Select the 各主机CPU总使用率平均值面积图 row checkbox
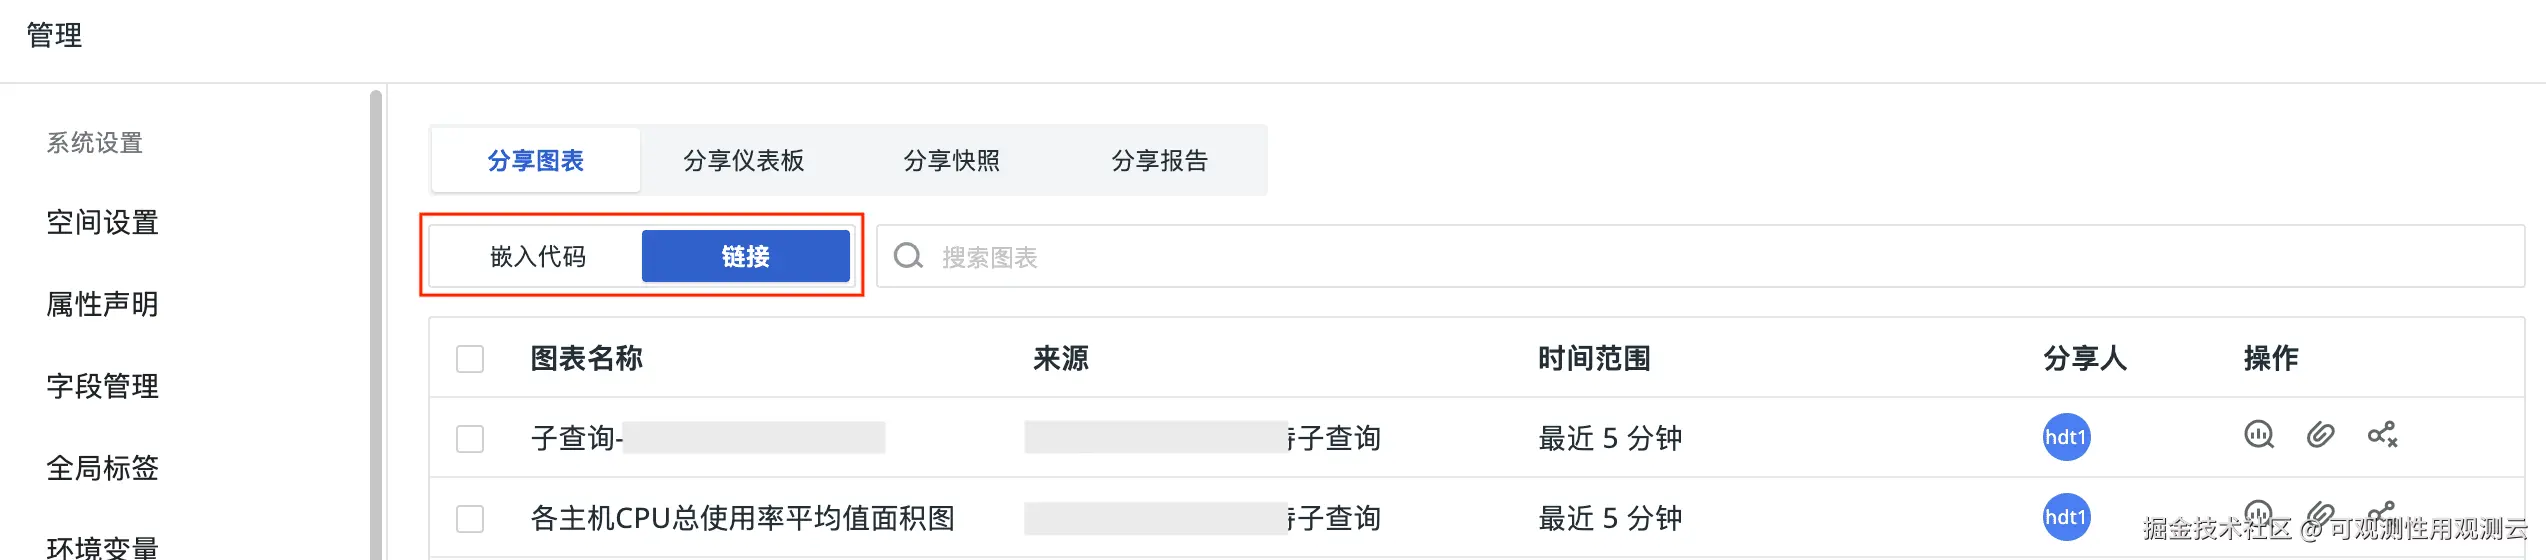This screenshot has width=2546, height=560. click(470, 519)
